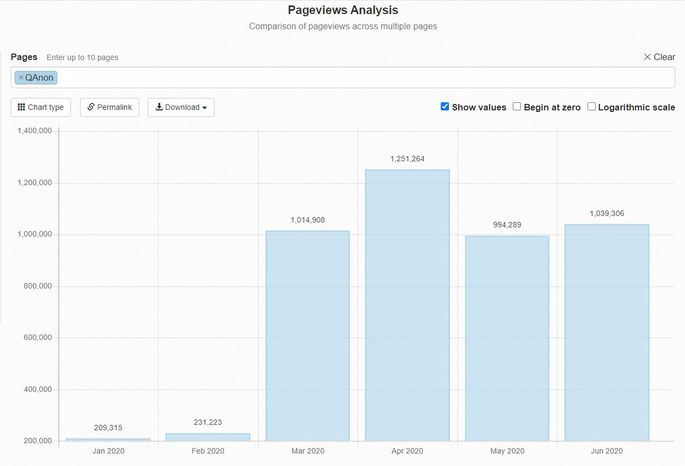
Task: Click the Download arrow icon
Action: pos(159,107)
